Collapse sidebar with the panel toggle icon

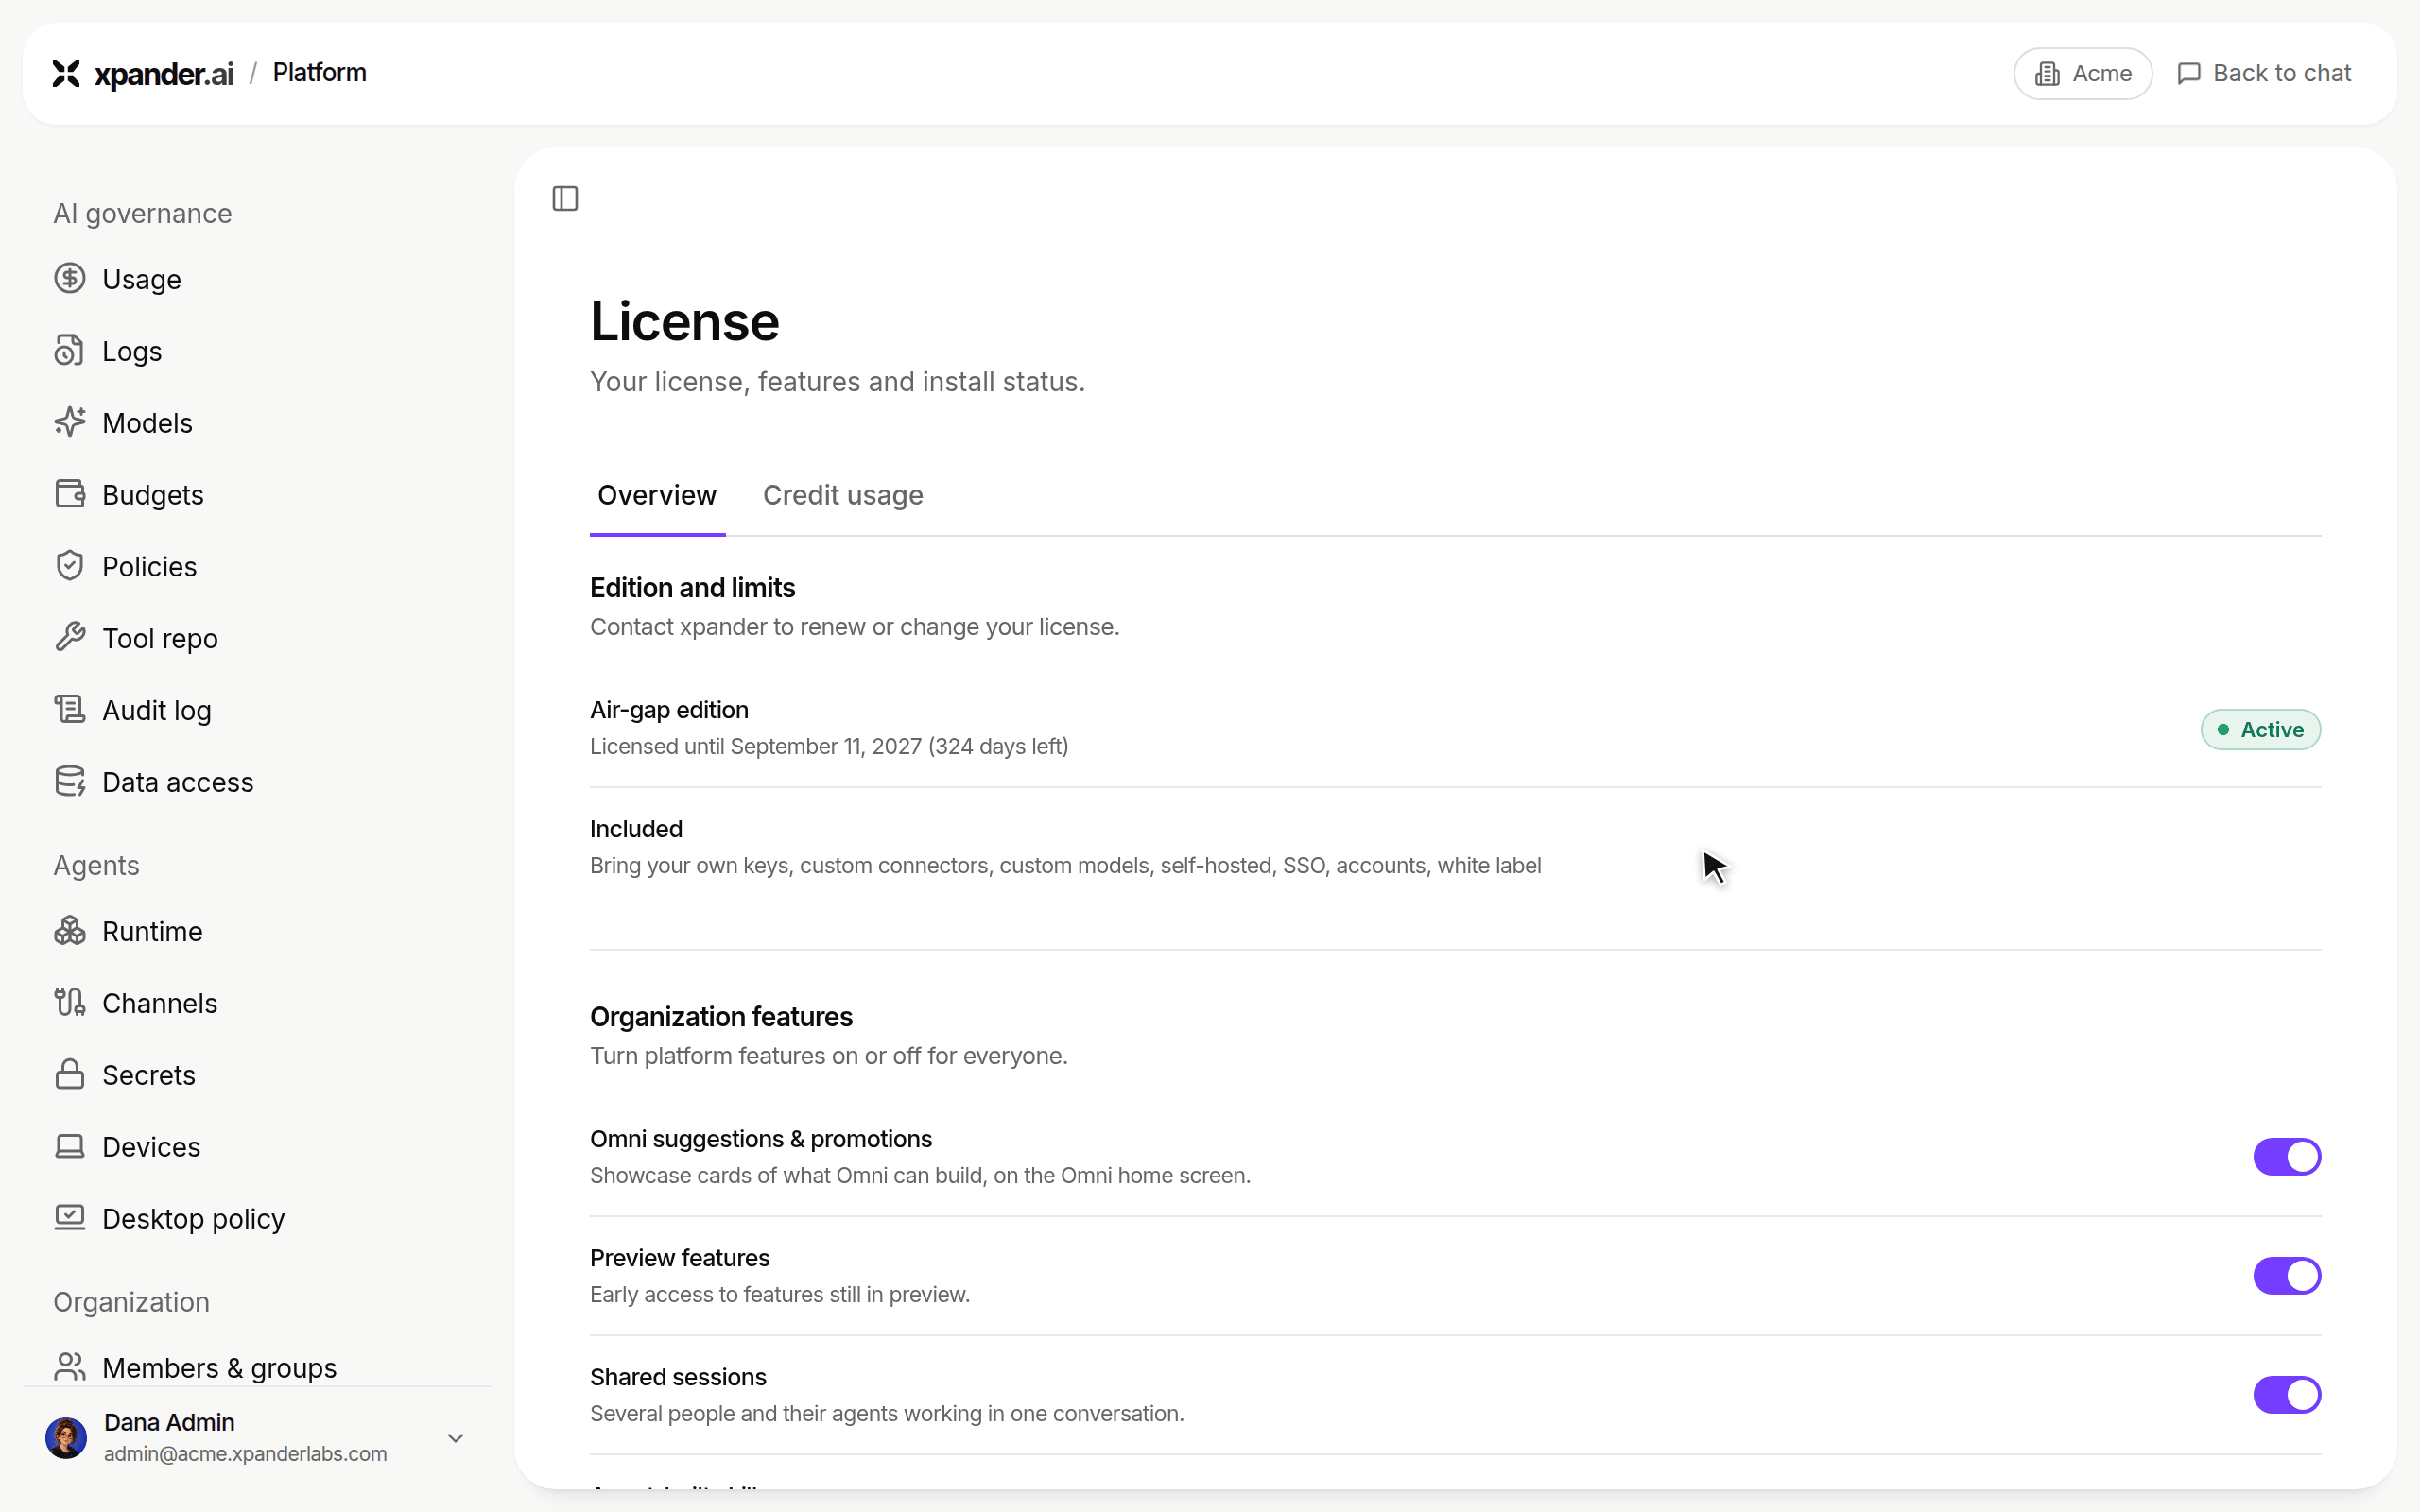tap(565, 199)
